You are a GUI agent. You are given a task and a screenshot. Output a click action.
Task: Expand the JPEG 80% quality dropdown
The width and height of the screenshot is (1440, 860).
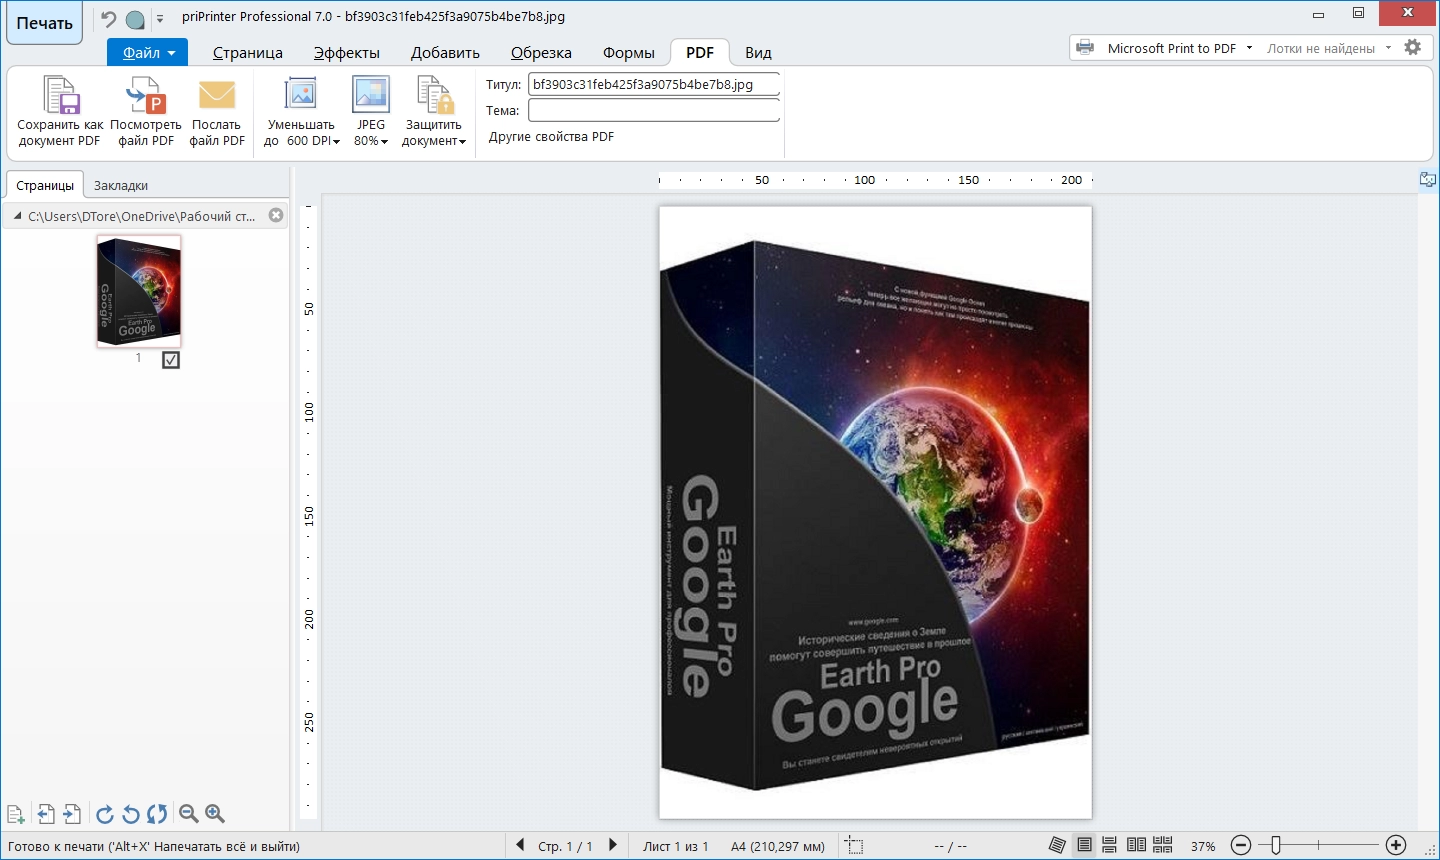click(x=371, y=141)
